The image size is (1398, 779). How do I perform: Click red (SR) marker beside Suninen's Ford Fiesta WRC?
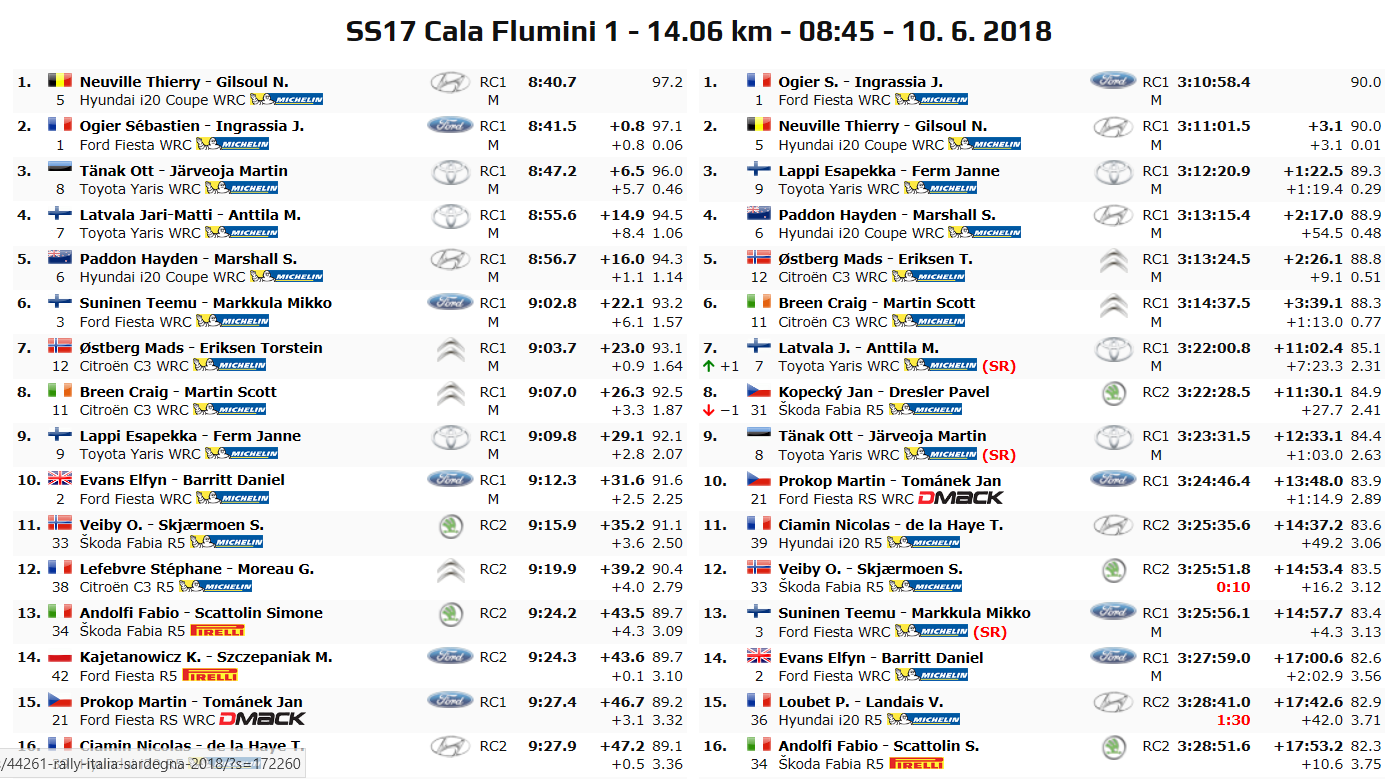click(x=990, y=631)
